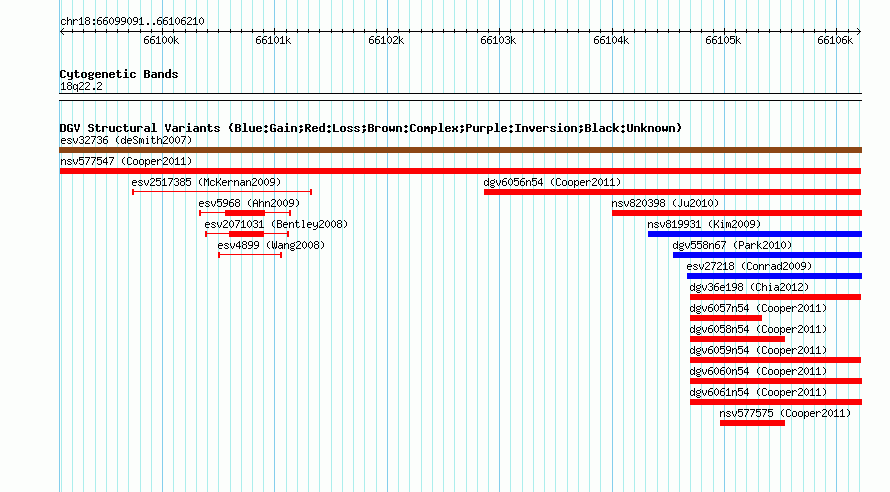Click the 66100k ruler tick label
Screen dimensions: 890x492
coord(161,40)
